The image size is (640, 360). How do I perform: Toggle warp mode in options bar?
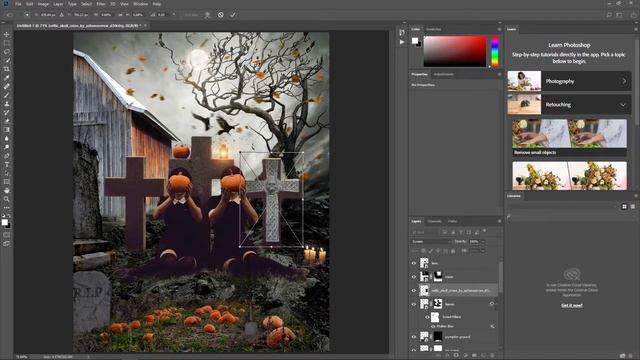click(207, 15)
